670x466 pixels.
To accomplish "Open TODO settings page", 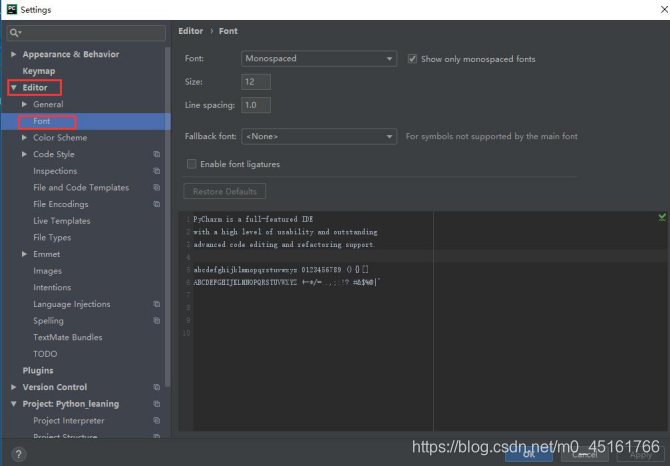I will [x=45, y=354].
